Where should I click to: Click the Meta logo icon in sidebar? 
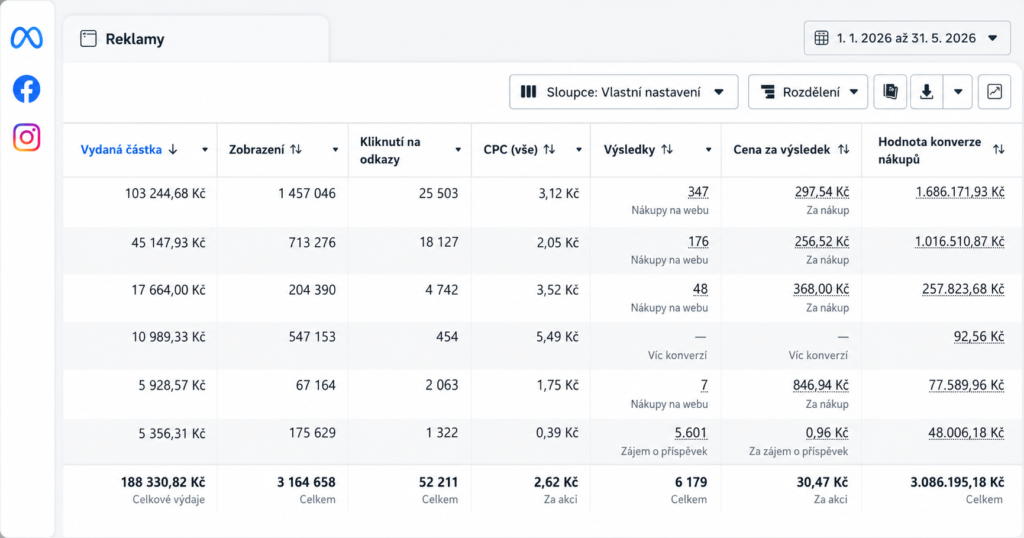27,38
